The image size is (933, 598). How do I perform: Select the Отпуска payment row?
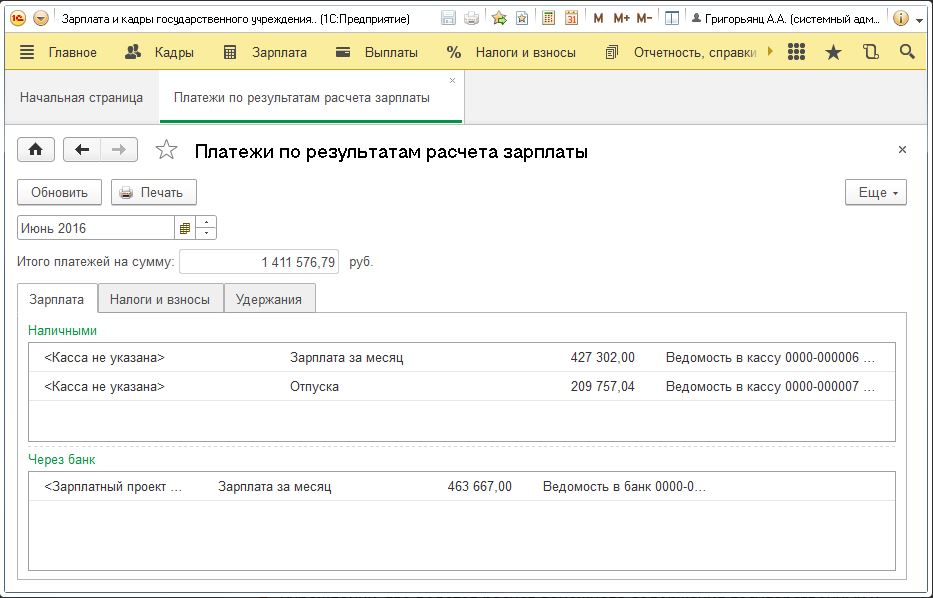(314, 386)
